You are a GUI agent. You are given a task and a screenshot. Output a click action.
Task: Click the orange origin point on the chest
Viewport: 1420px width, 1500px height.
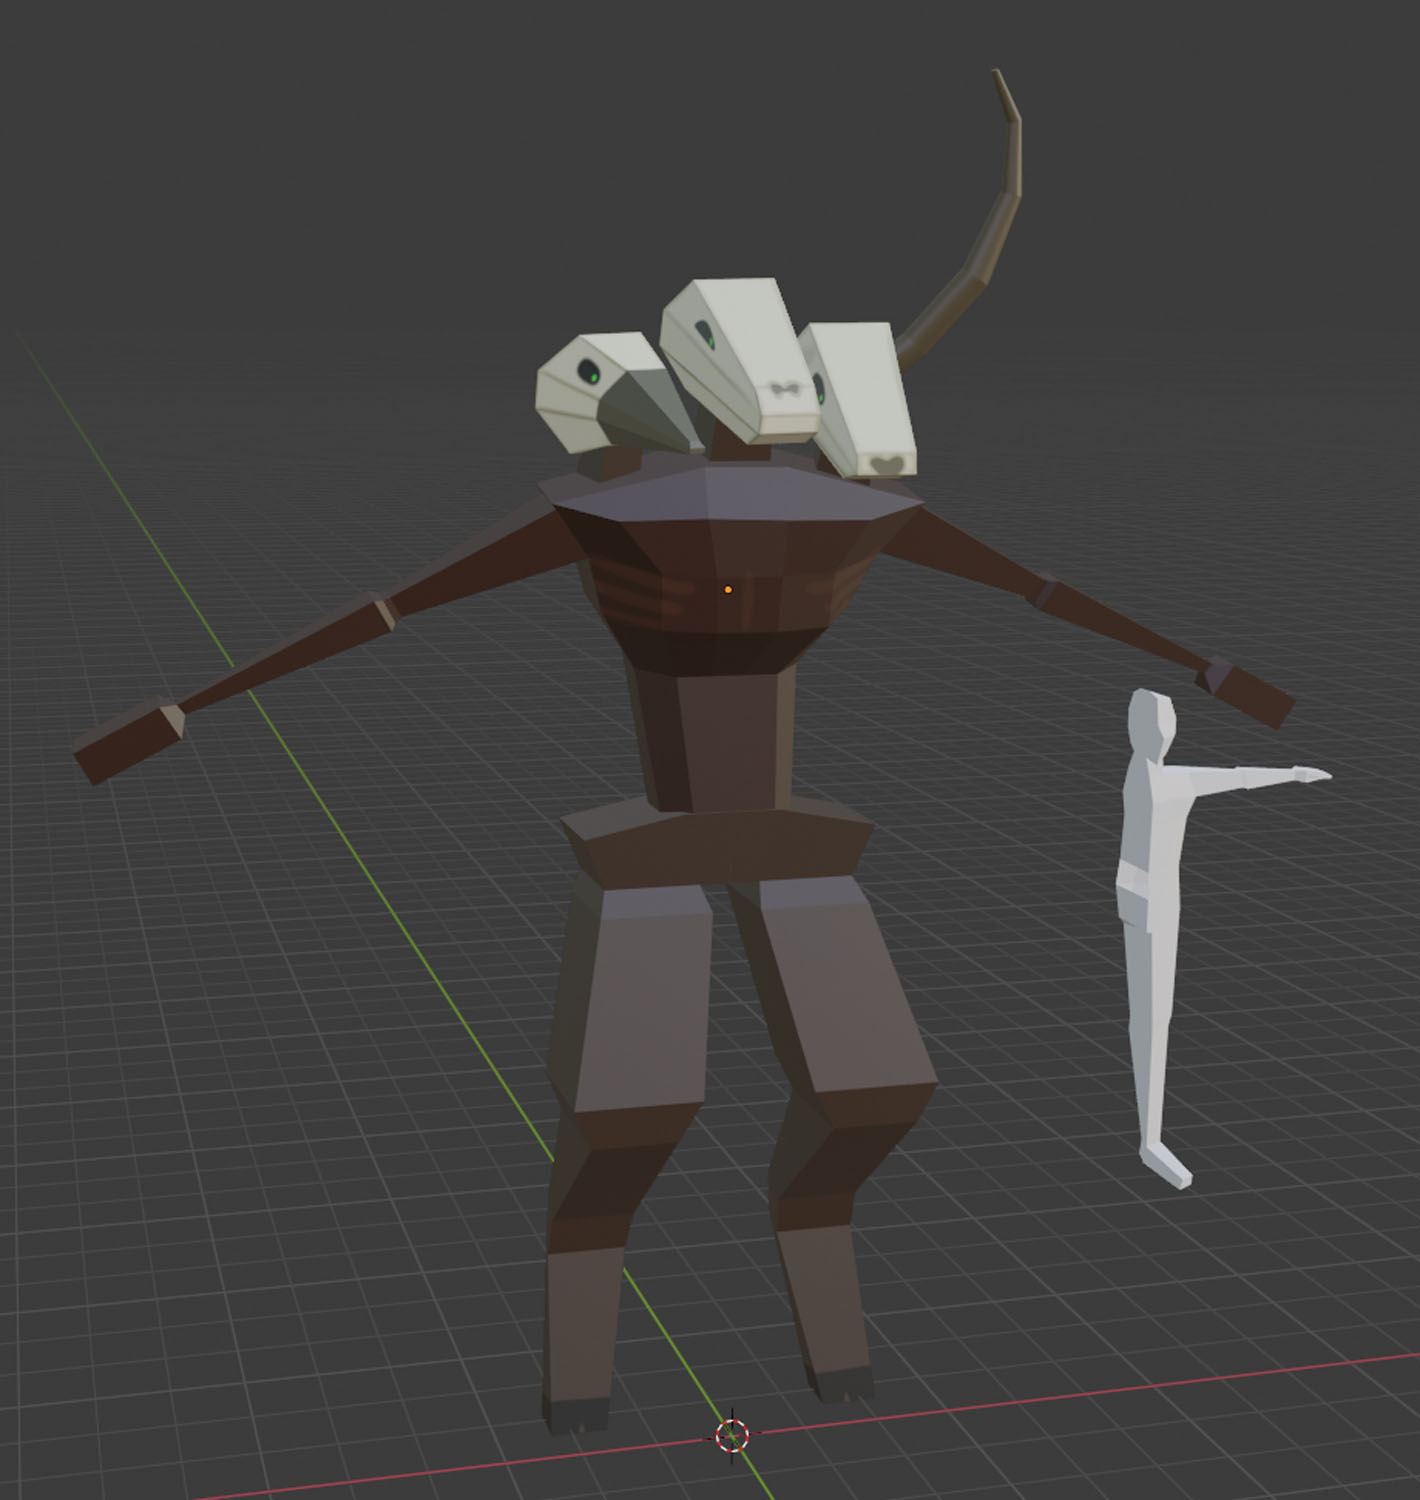click(729, 591)
